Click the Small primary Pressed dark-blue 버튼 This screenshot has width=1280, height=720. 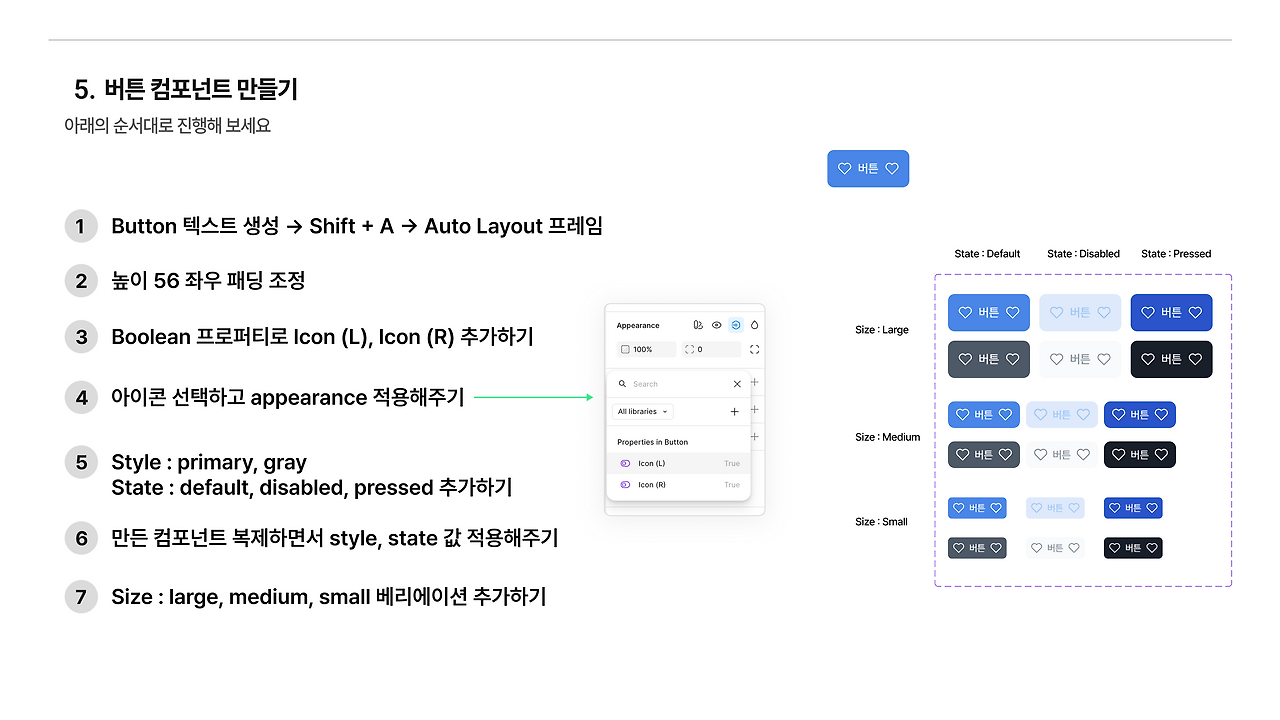pos(1133,508)
